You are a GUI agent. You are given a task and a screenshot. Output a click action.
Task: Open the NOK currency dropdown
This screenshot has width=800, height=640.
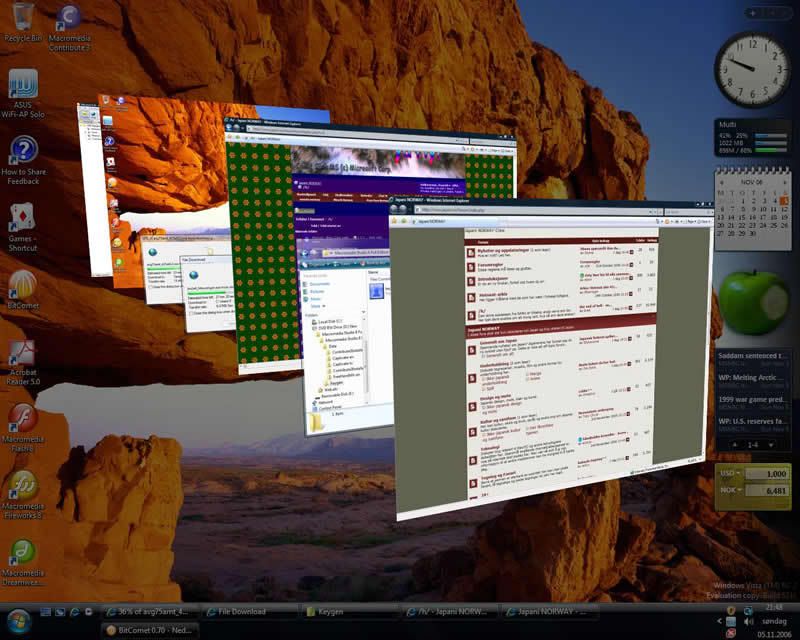(731, 490)
